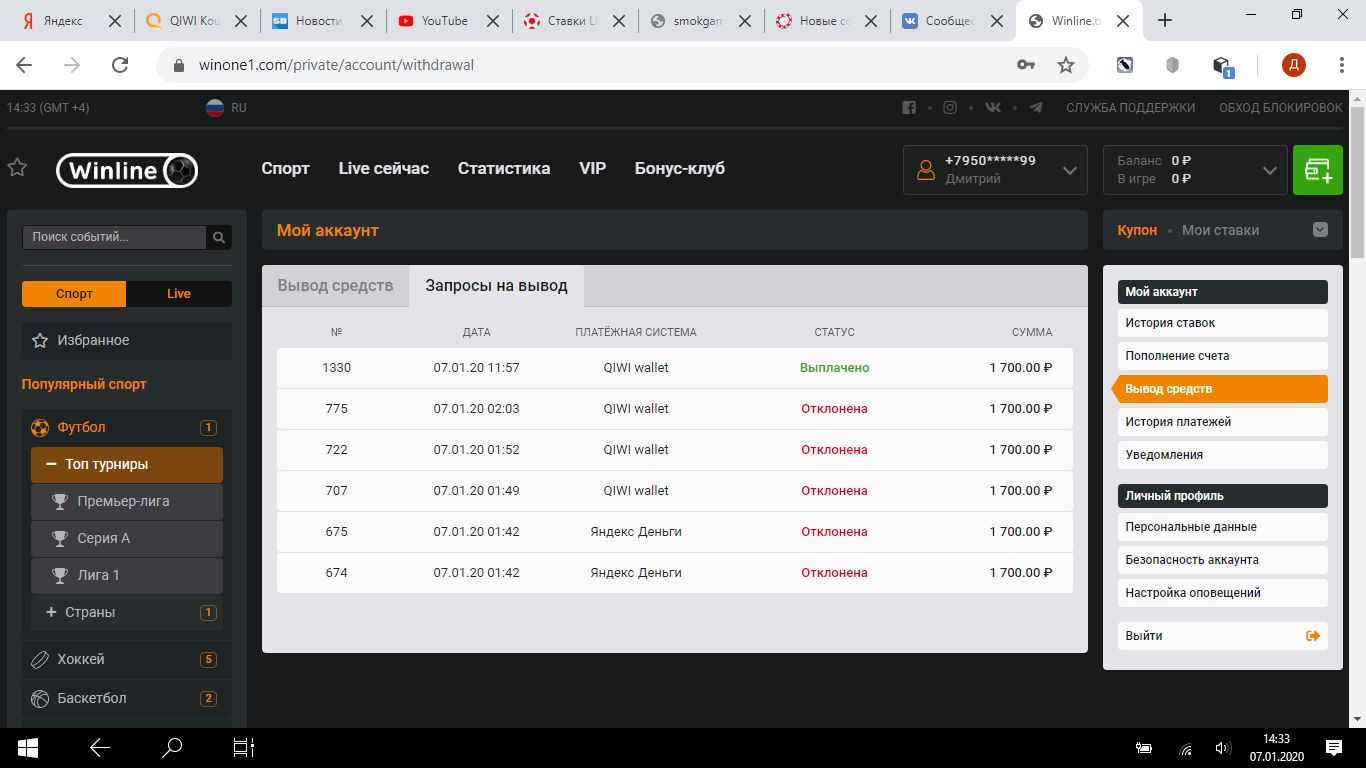This screenshot has width=1366, height=768.
Task: Expand the Футбол sport category
Action: pos(127,428)
